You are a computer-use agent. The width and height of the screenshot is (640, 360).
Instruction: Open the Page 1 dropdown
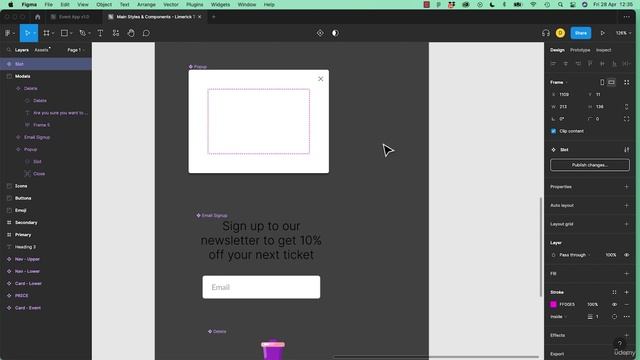coord(76,50)
